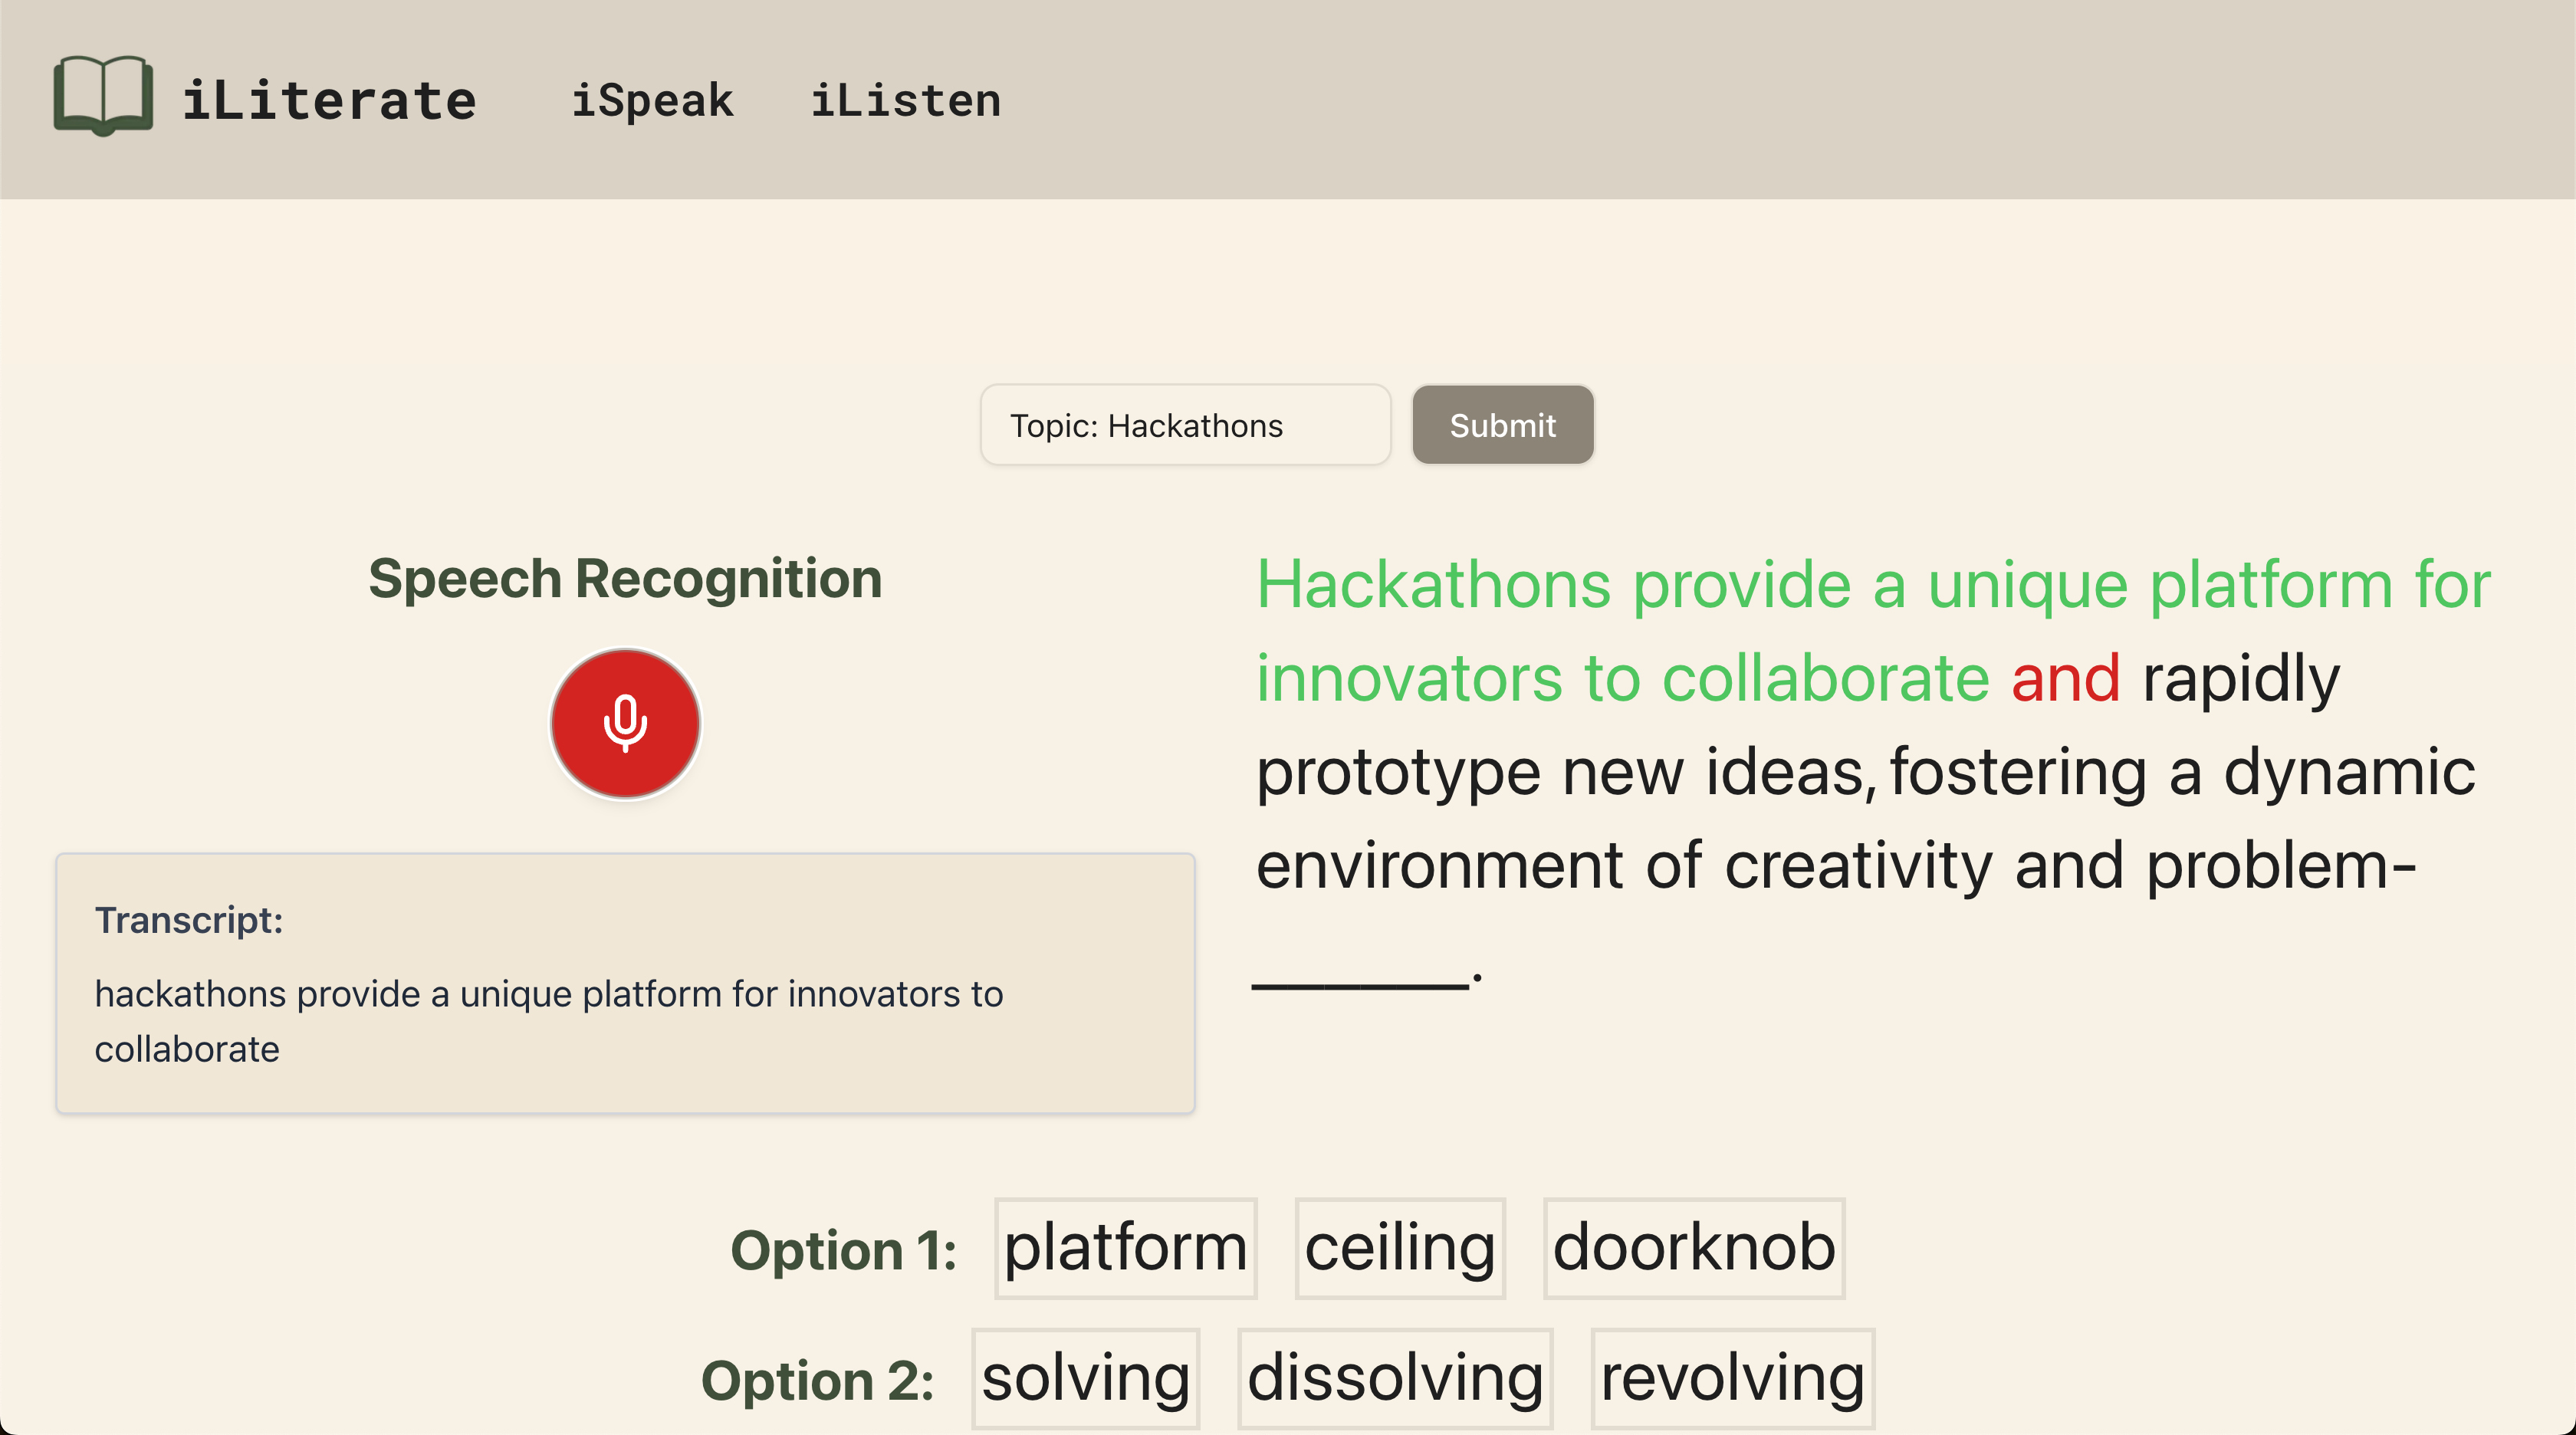This screenshot has height=1435, width=2576.
Task: Click the Transcript text box
Action: (625, 983)
